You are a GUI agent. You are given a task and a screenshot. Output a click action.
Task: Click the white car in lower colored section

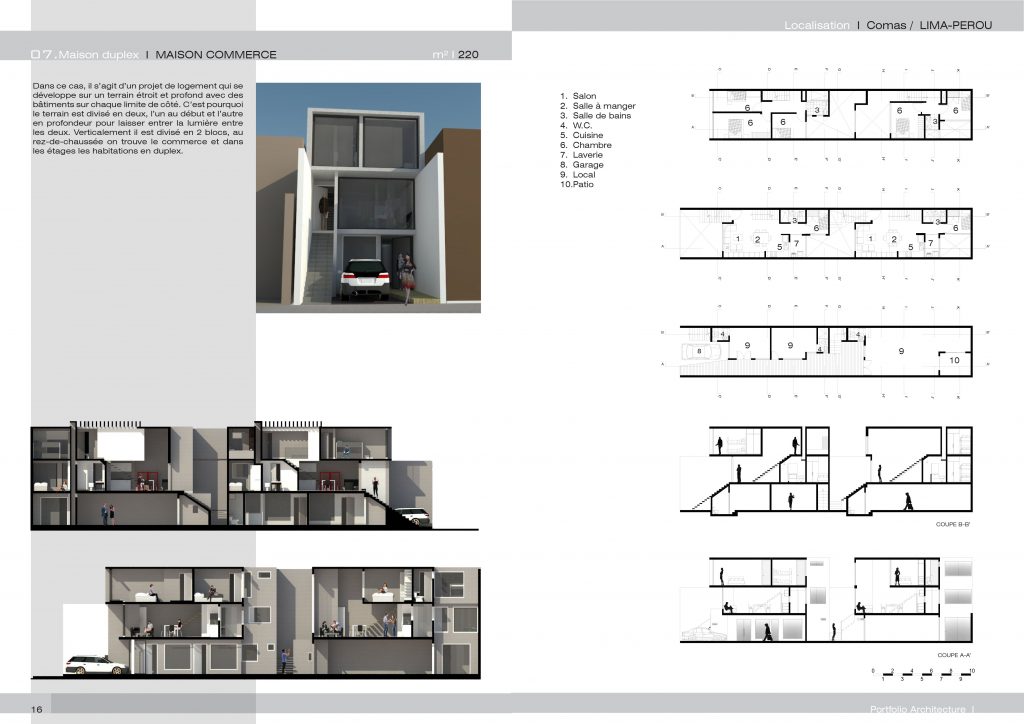pyautogui.click(x=96, y=664)
